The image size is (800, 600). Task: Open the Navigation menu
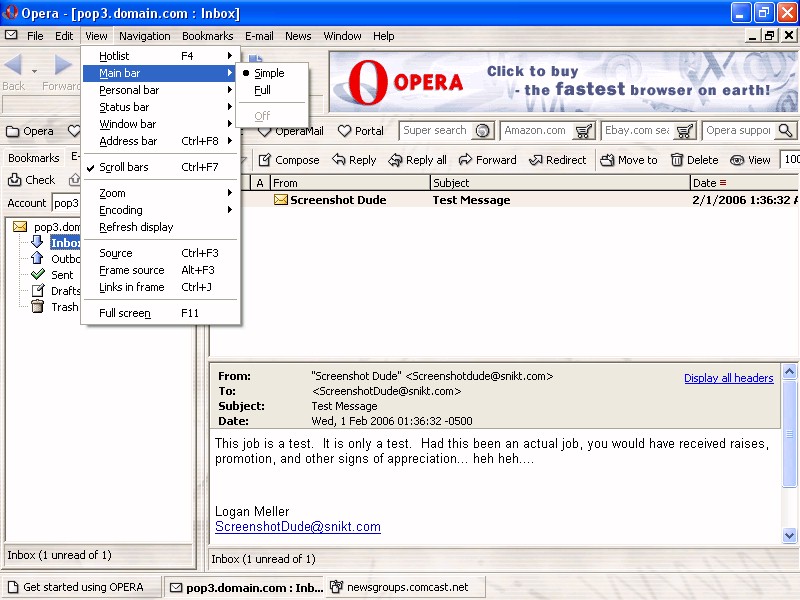(145, 36)
